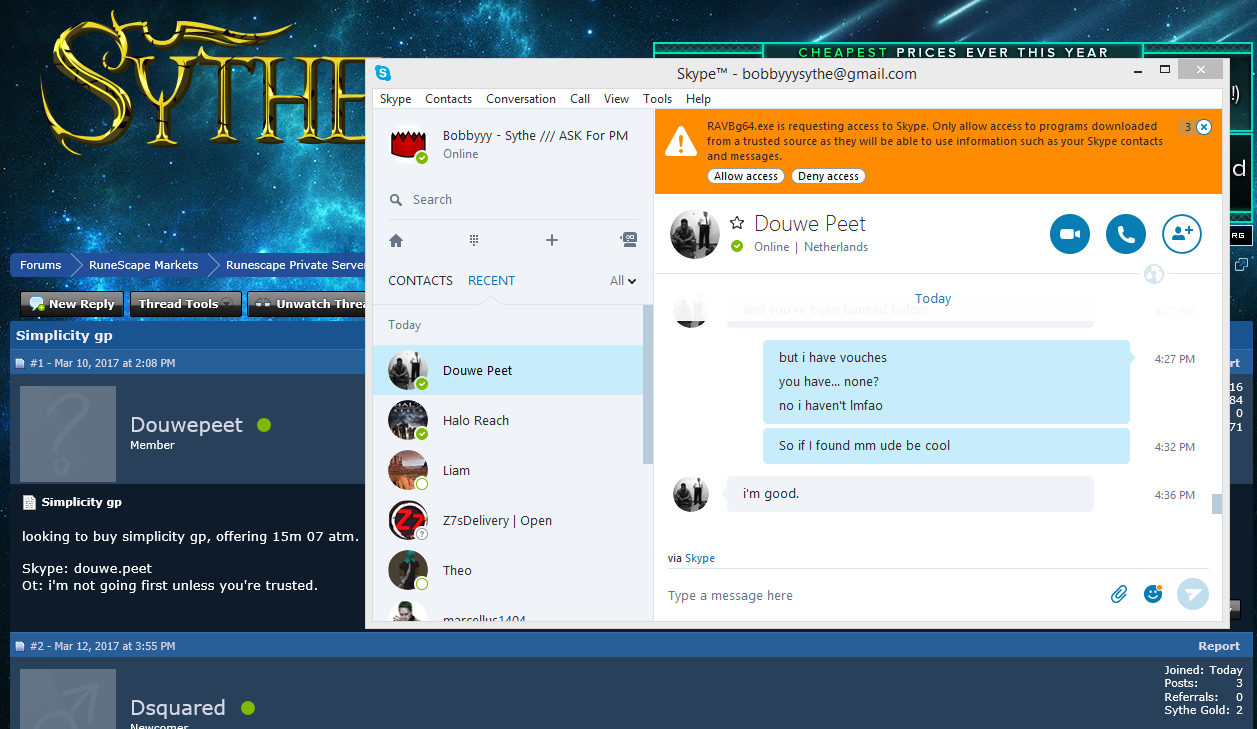This screenshot has height=729, width=1257.
Task: Click Douwepeet's online status dot on forum
Action: pyautogui.click(x=264, y=425)
